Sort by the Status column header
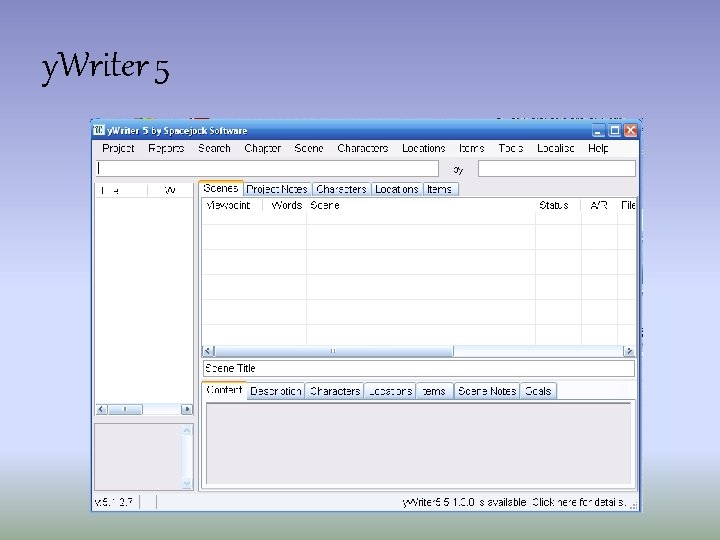The height and width of the screenshot is (540, 720). coord(558,205)
